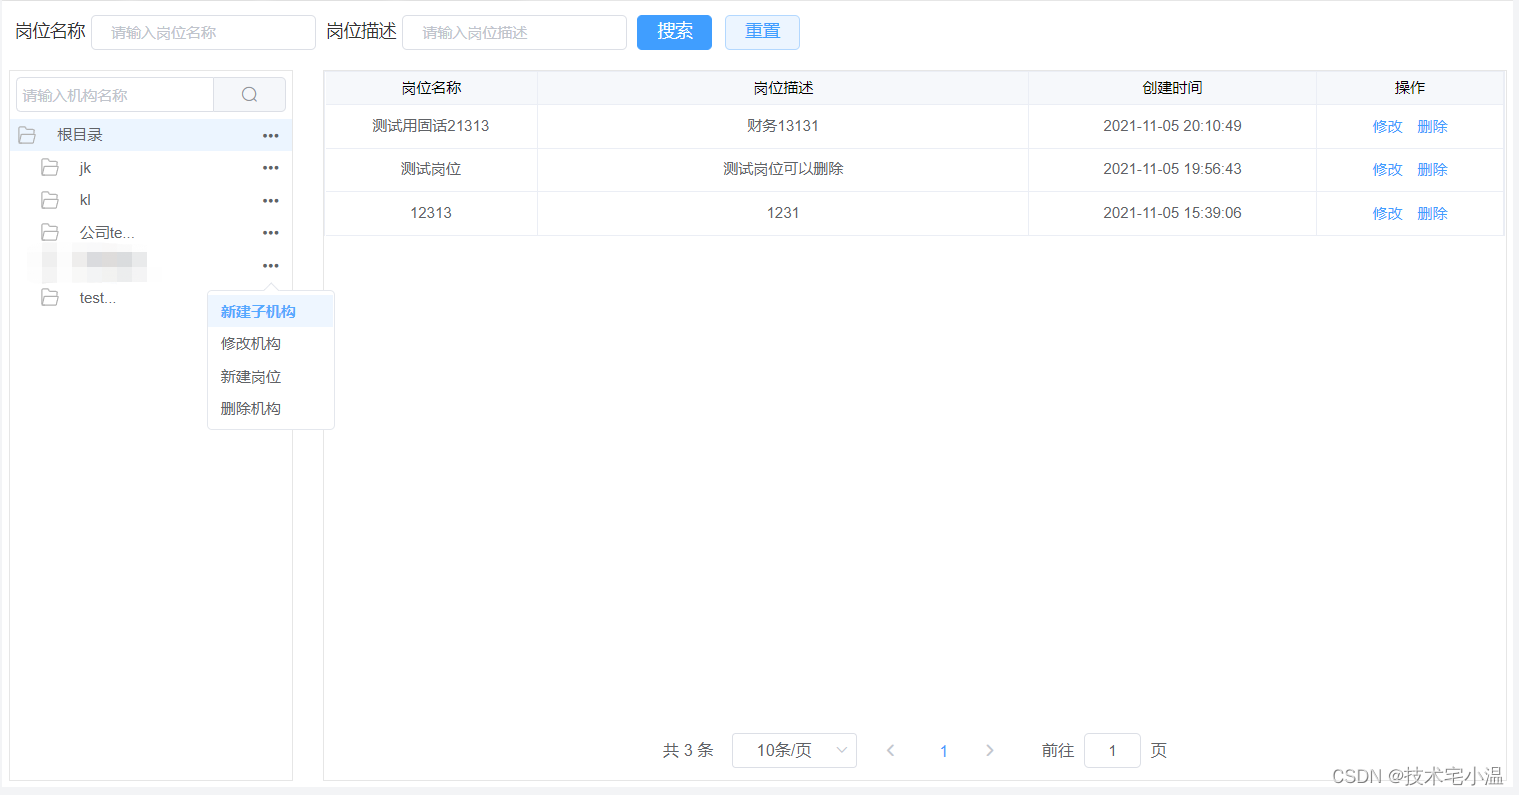Click the 前往 page number input
The width and height of the screenshot is (1519, 795).
tap(1112, 750)
